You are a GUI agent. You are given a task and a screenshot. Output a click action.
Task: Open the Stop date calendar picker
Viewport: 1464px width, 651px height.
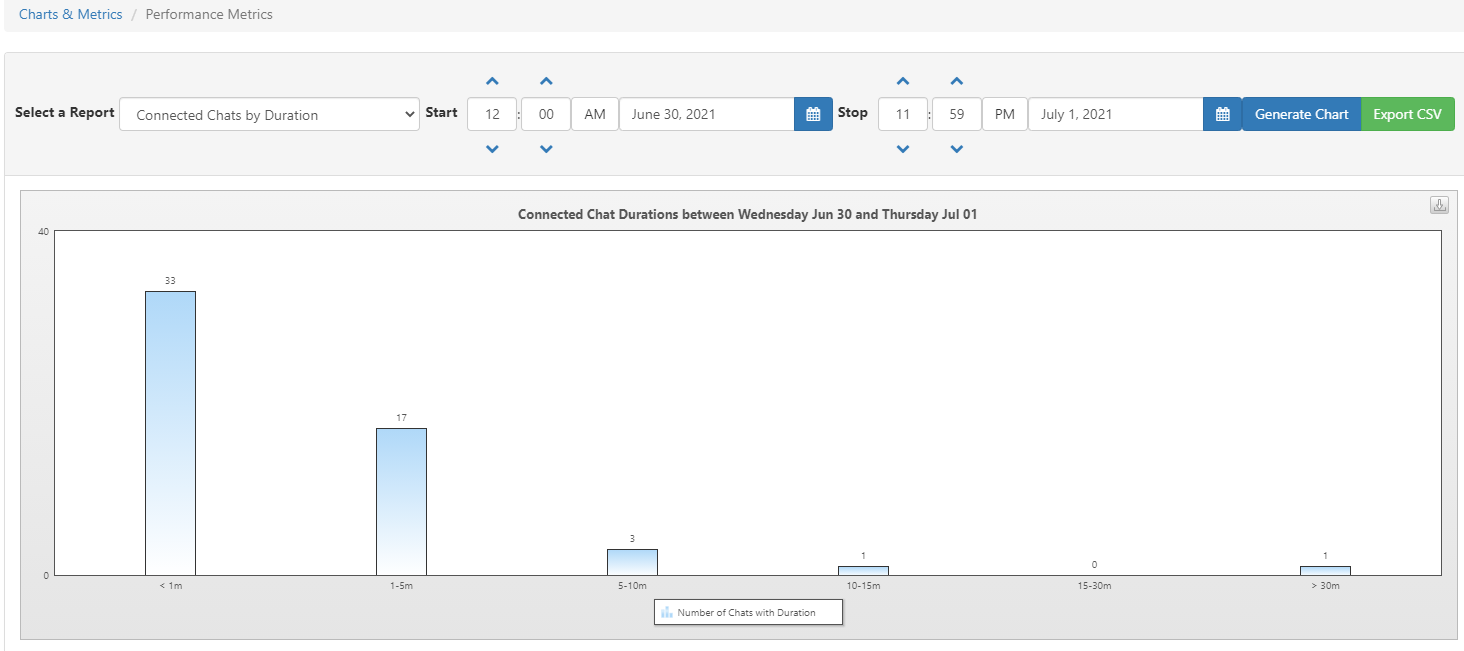click(x=1222, y=114)
